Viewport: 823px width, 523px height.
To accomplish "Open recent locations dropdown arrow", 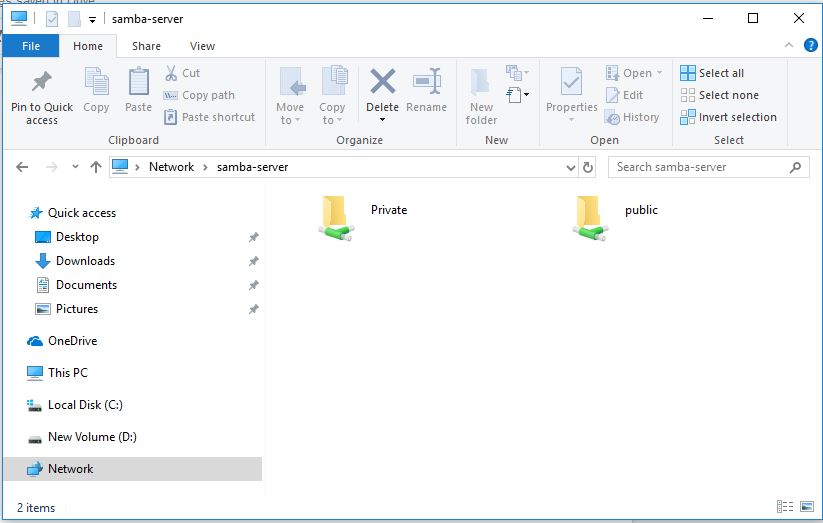I will (75, 166).
